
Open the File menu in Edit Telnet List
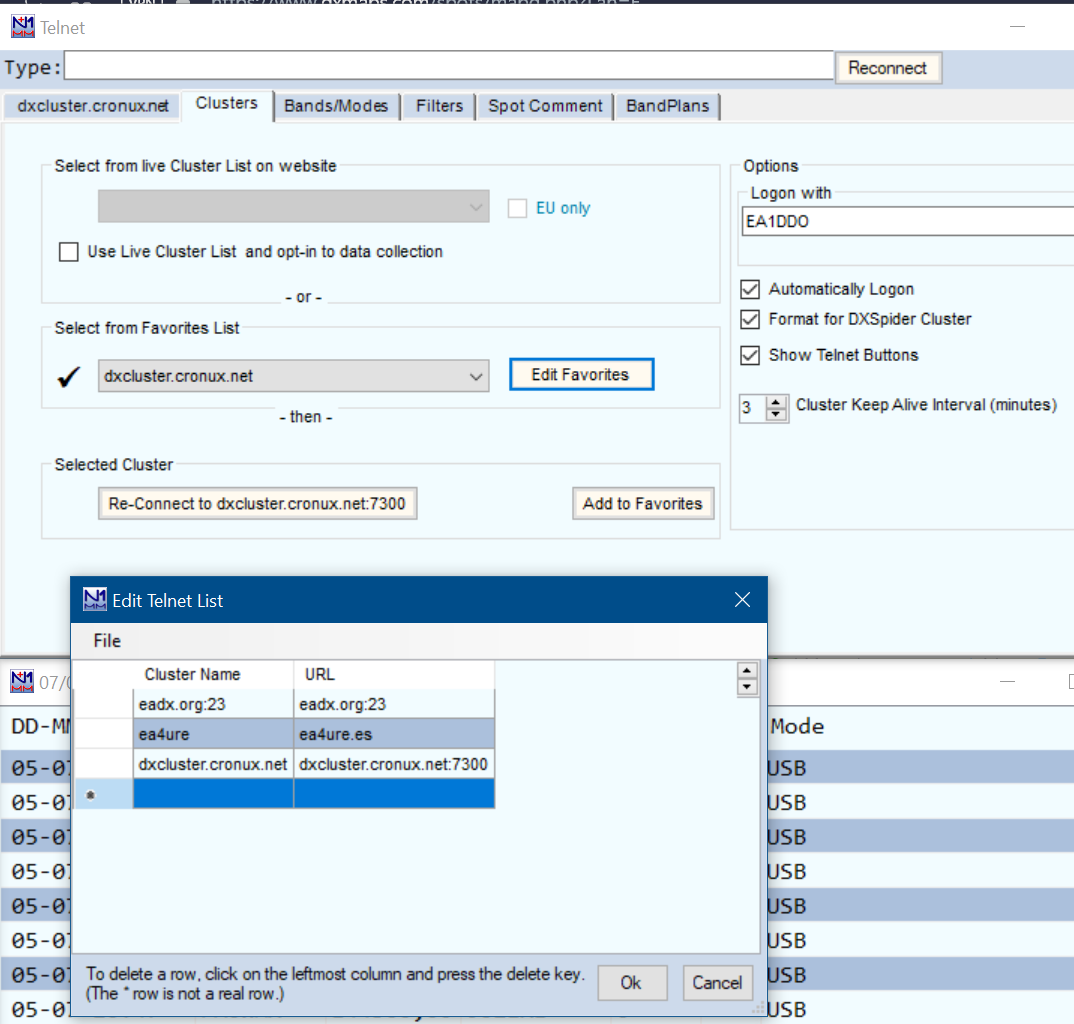point(107,640)
